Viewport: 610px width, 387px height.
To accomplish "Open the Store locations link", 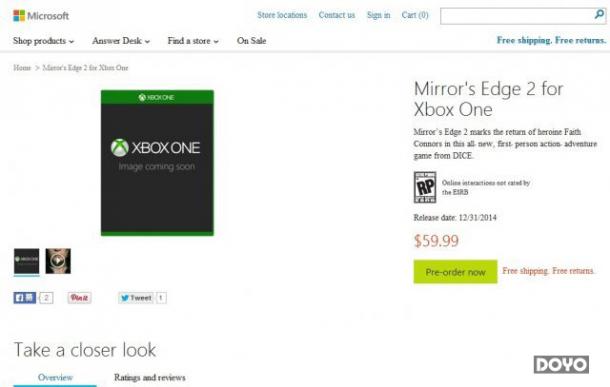I will (x=282, y=15).
